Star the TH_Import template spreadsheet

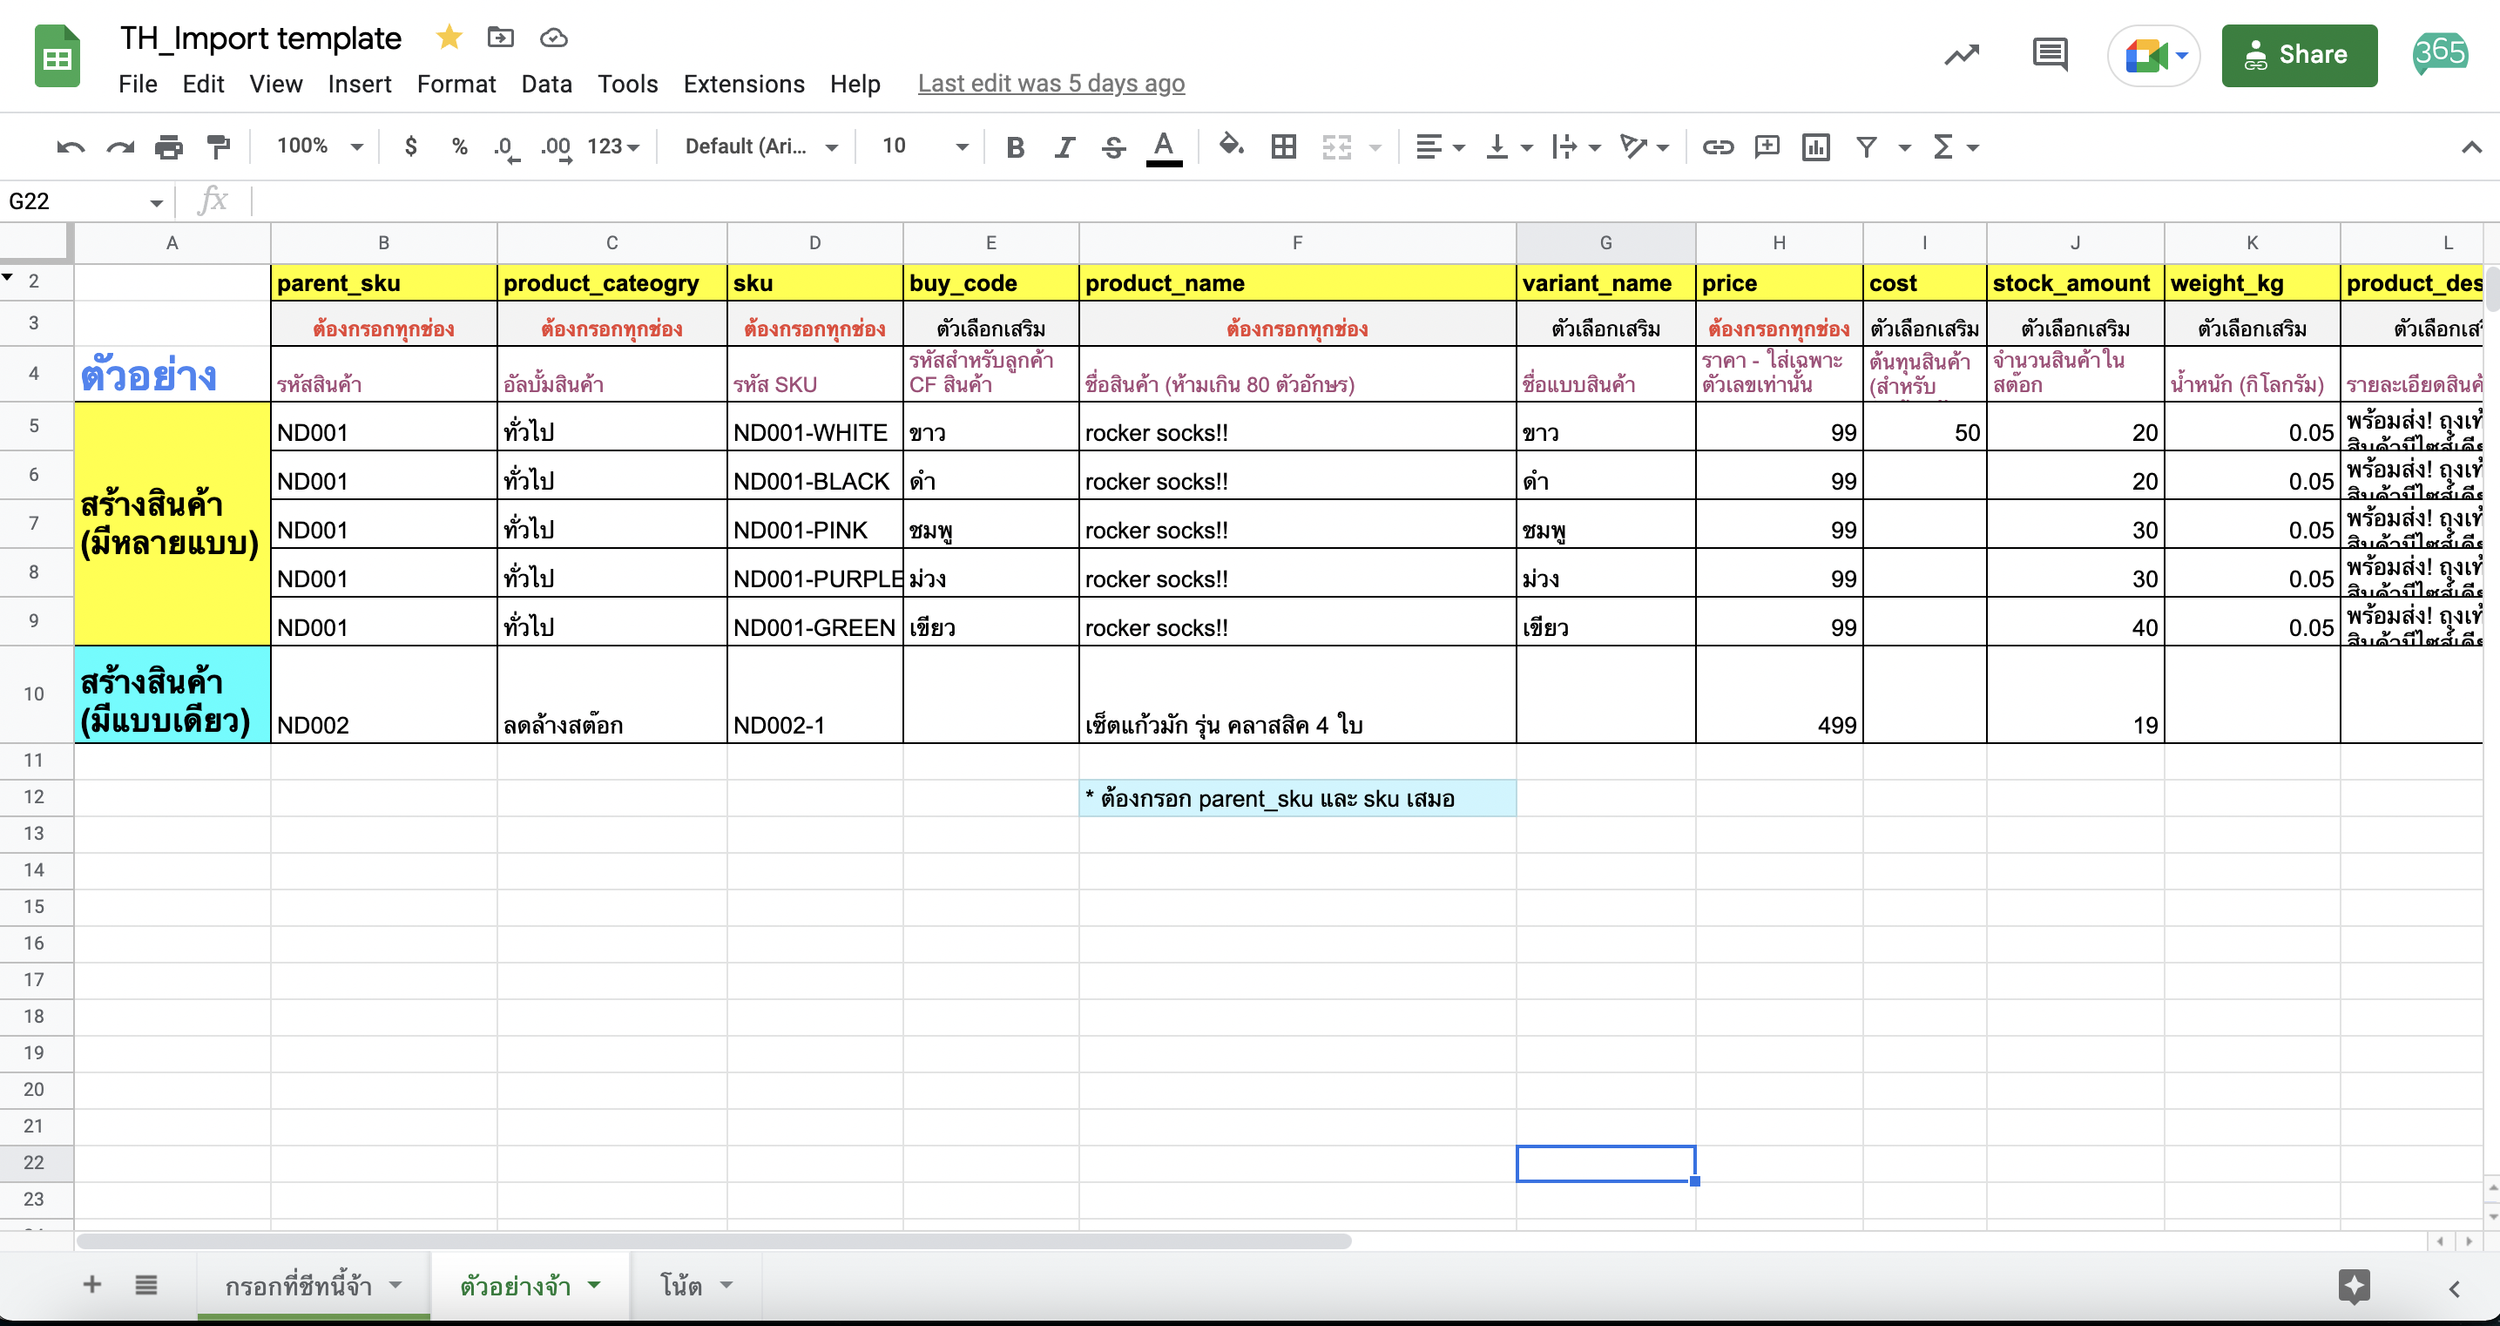point(448,36)
